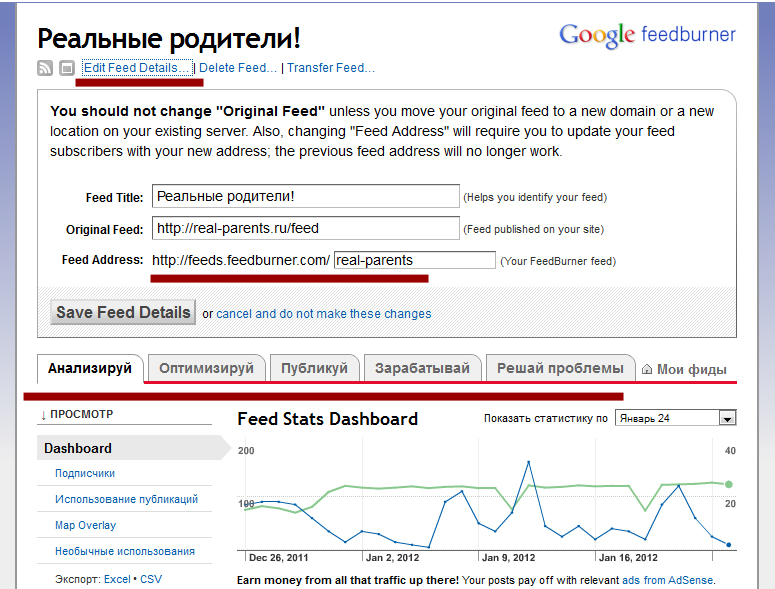775x589 pixels.
Task: Click the Google FeedBurner logo
Action: pos(647,35)
